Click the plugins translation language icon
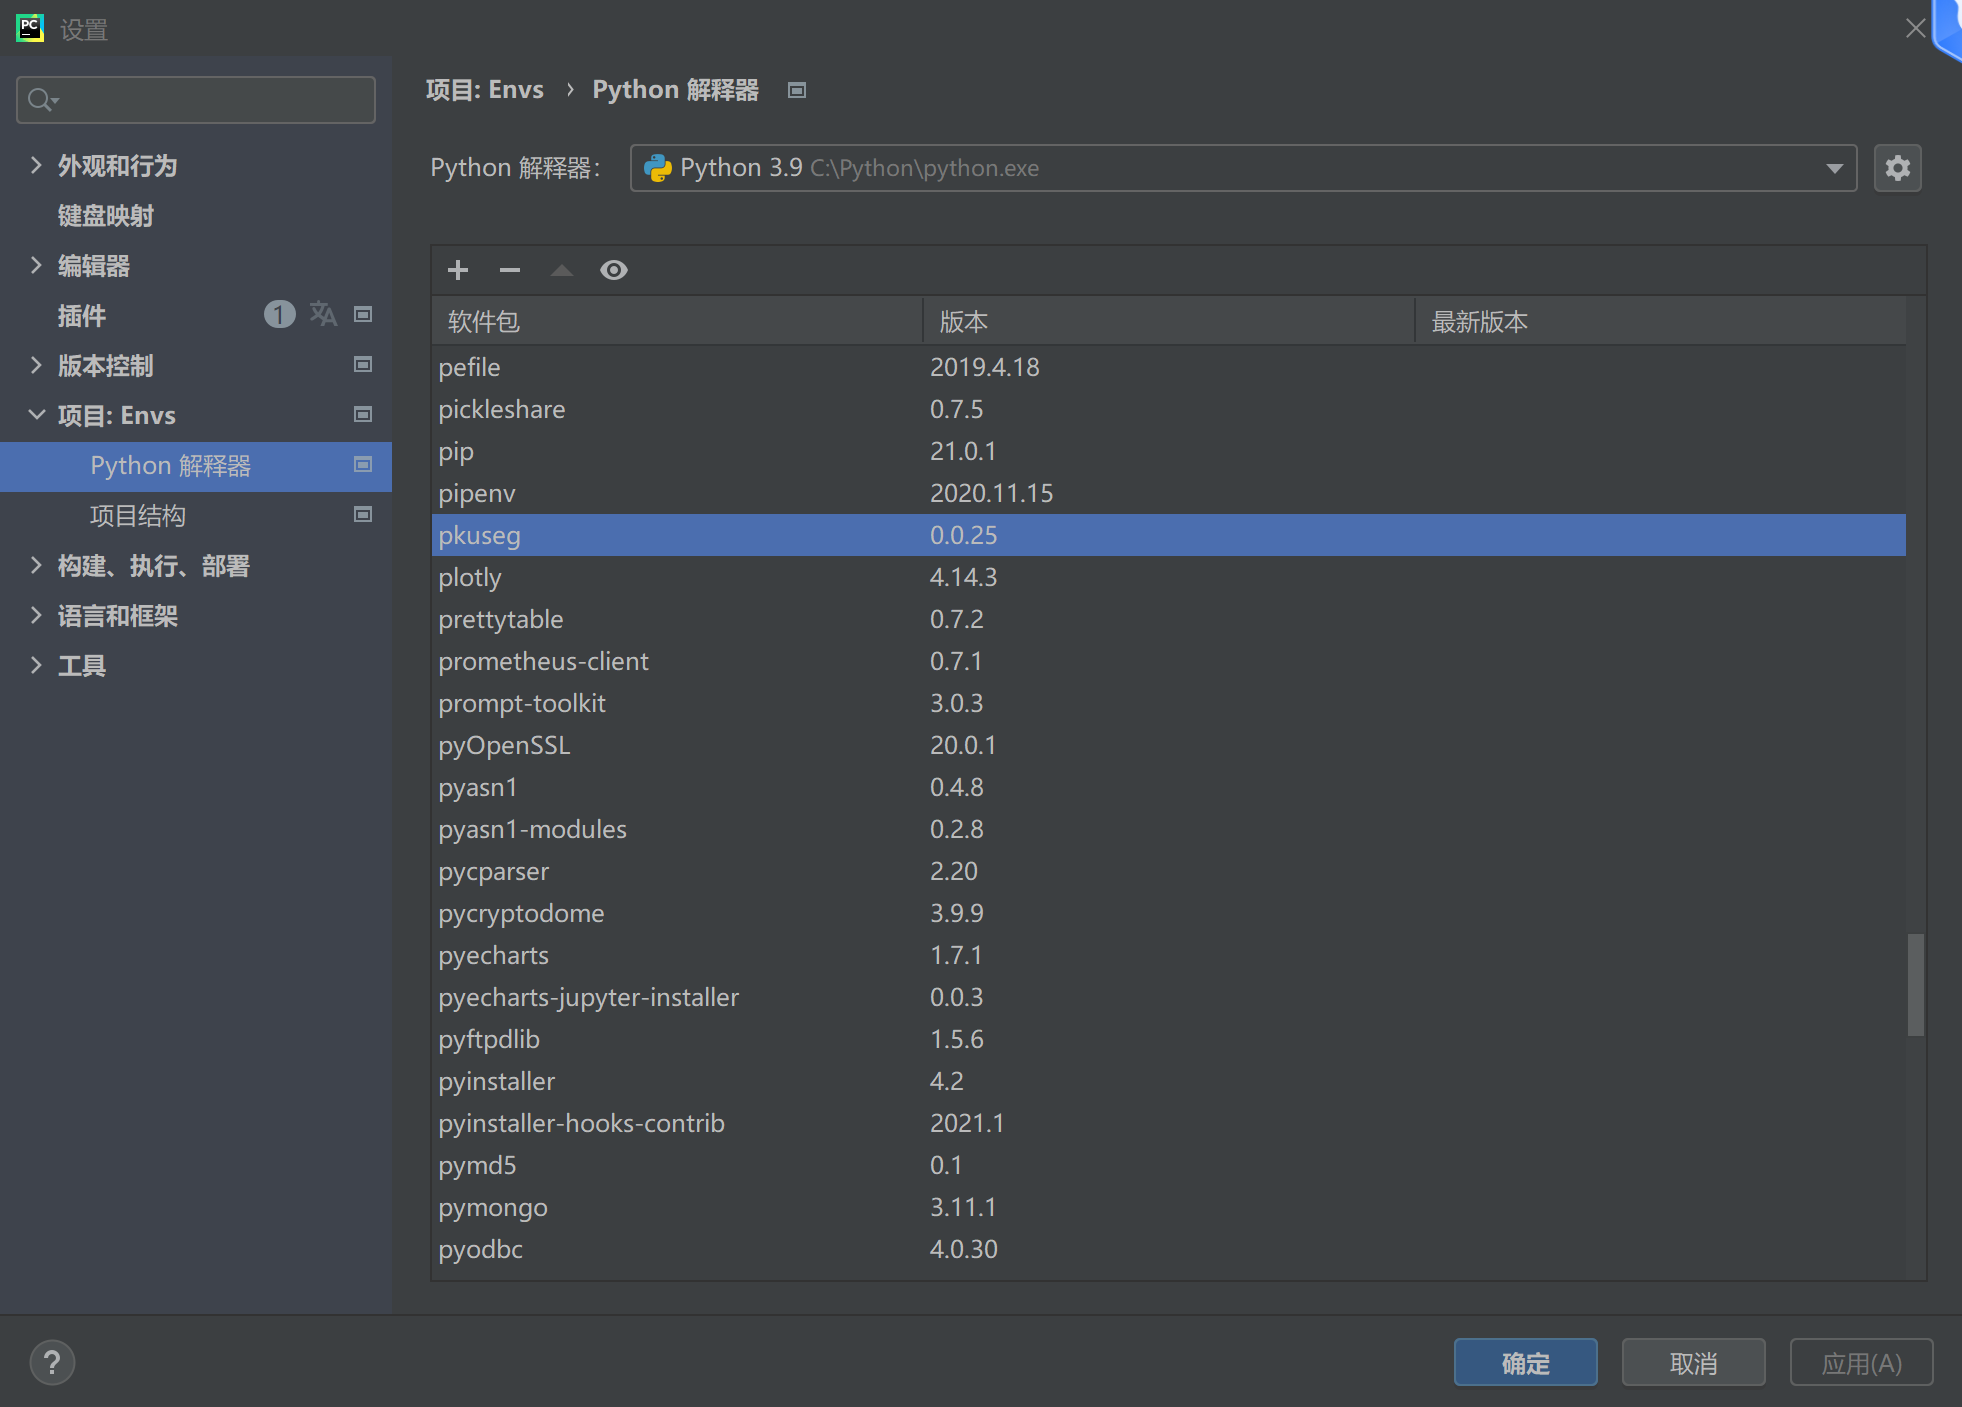The image size is (1962, 1407). coord(323,314)
